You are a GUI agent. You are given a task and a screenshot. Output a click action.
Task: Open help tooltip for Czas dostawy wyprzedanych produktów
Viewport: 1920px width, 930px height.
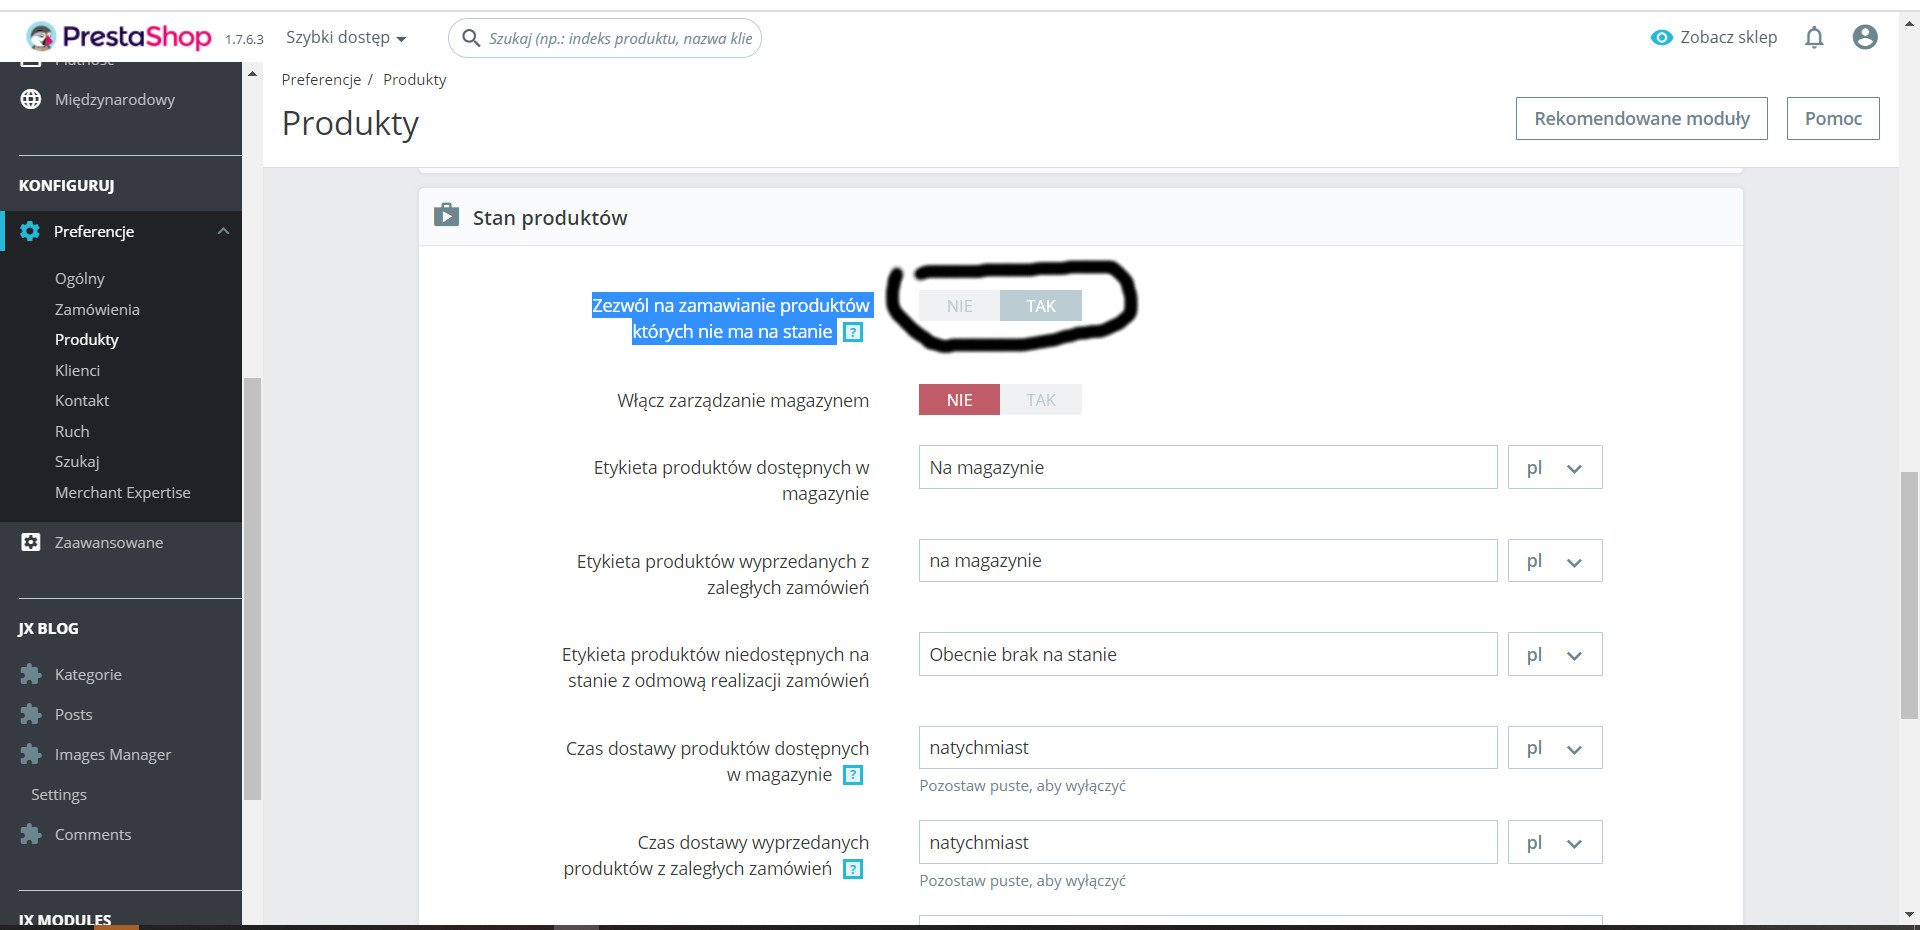point(853,869)
